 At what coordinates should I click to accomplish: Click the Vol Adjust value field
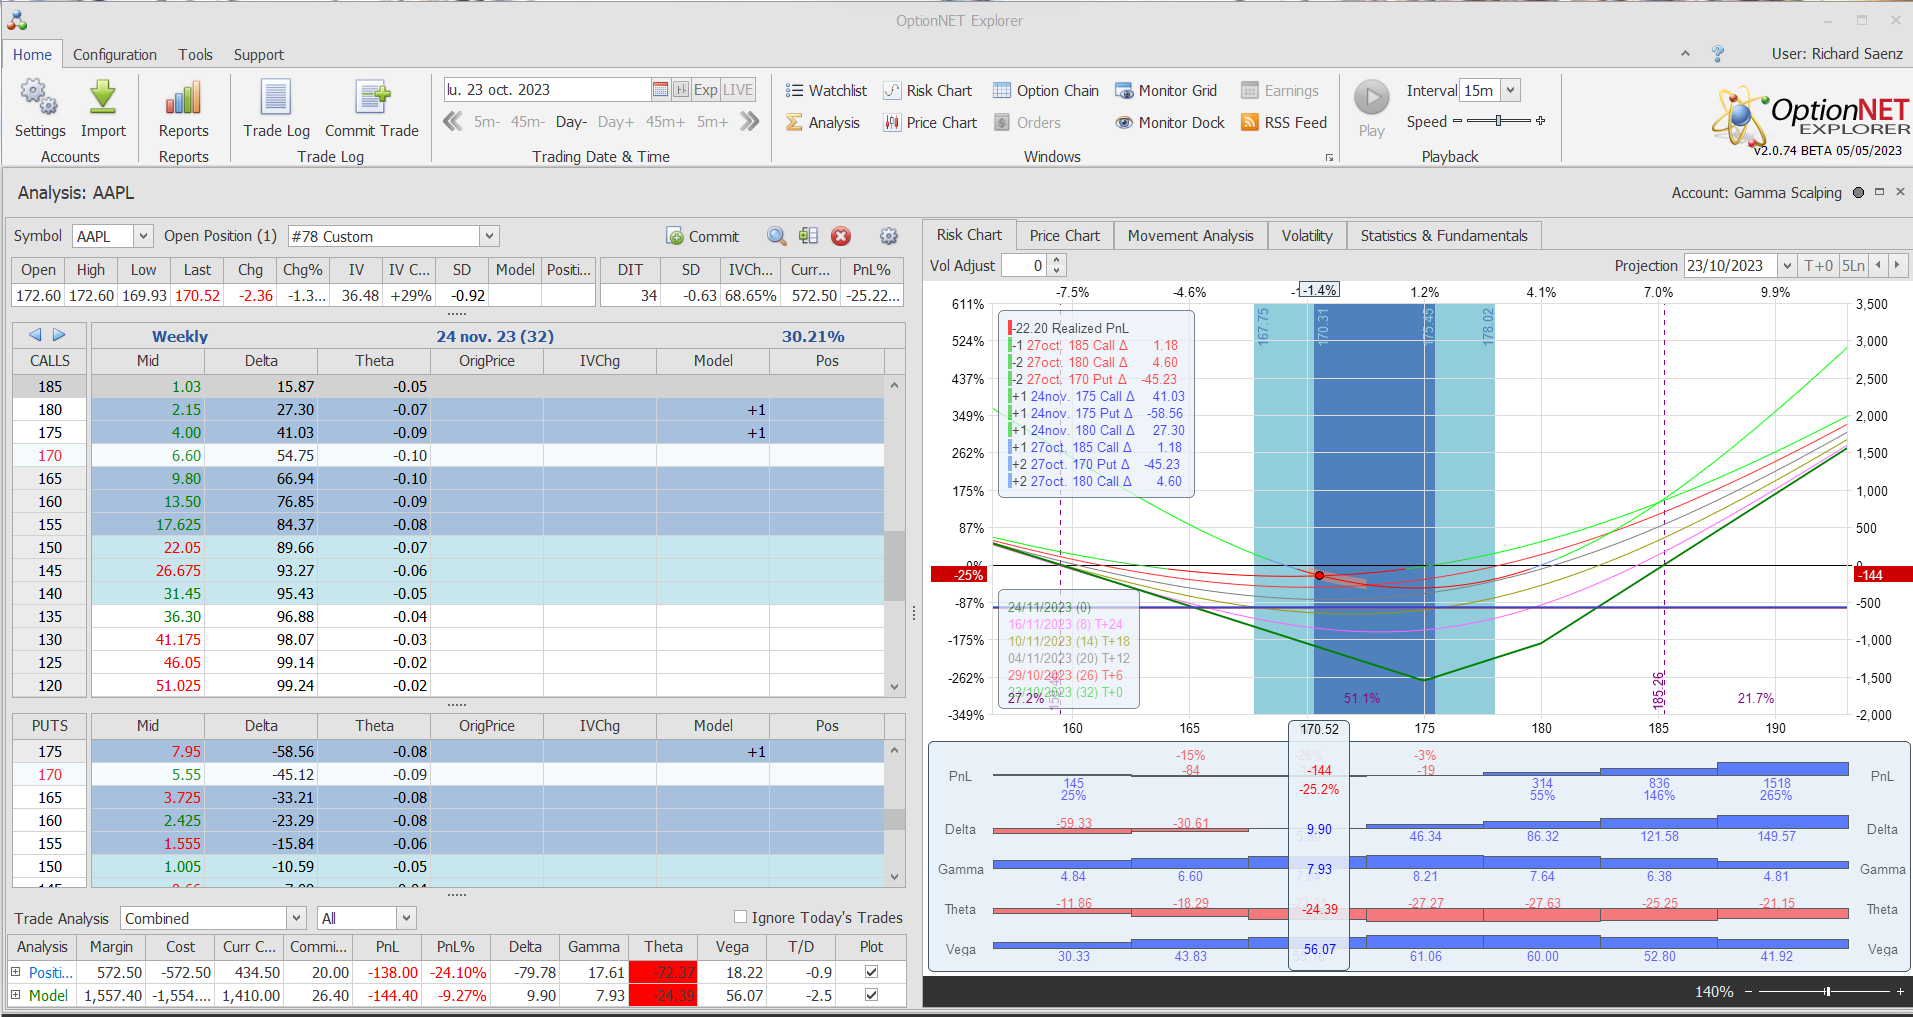click(1025, 265)
